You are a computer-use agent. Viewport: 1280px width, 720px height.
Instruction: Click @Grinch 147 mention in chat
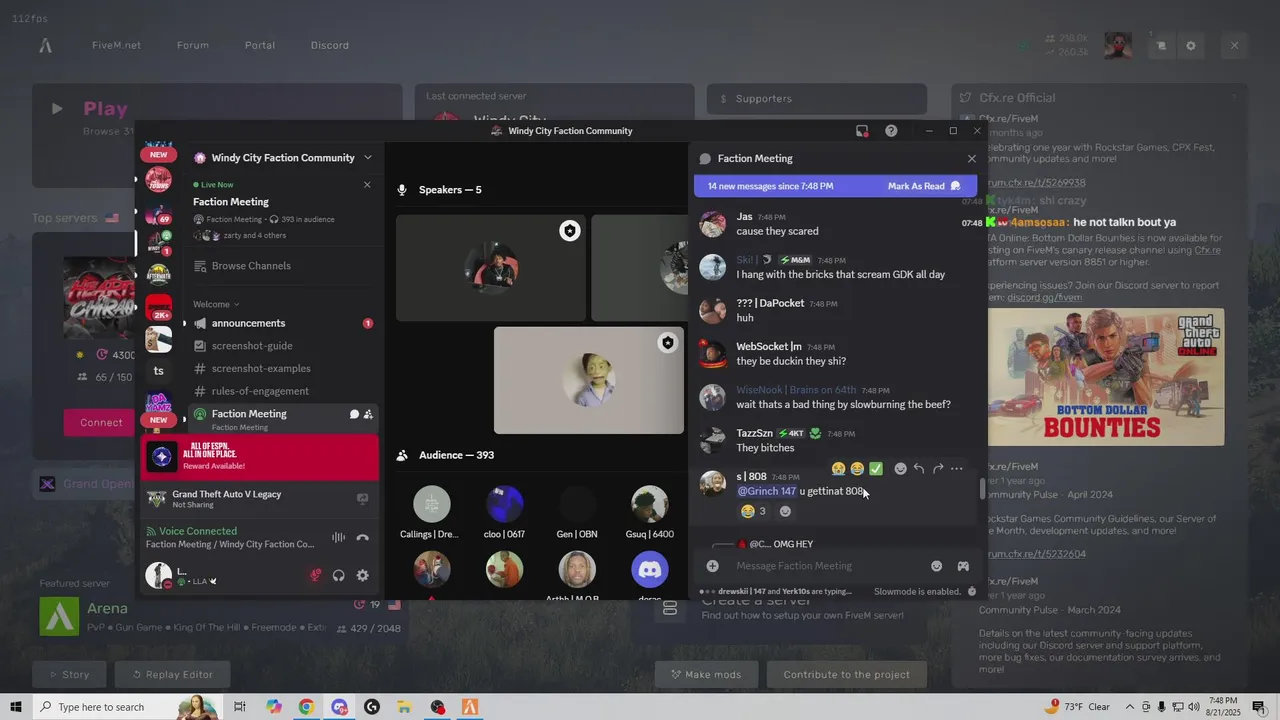[767, 491]
